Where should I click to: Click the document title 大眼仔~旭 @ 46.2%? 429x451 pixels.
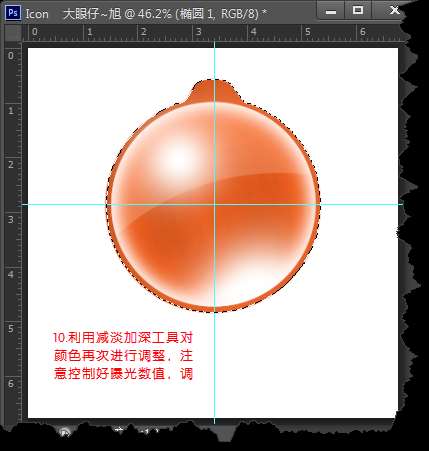(x=117, y=14)
